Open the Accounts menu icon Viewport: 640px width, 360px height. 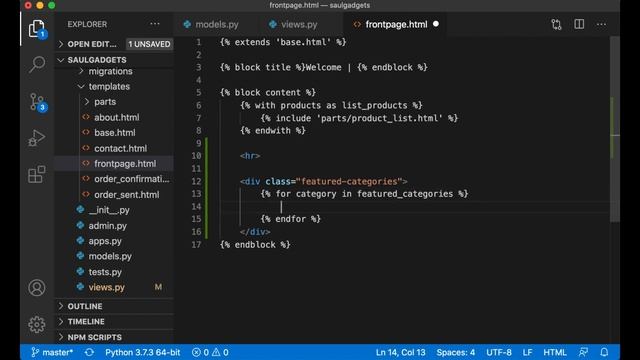point(37,288)
